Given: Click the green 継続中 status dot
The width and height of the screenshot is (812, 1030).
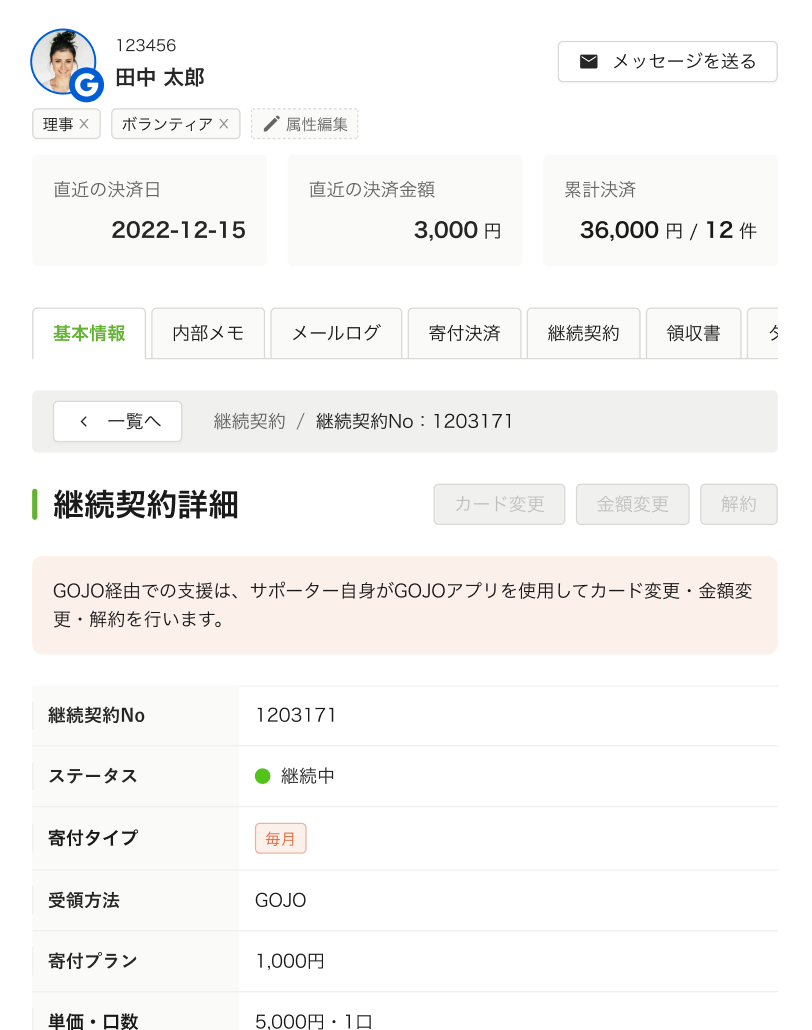Looking at the screenshot, I should point(263,776).
